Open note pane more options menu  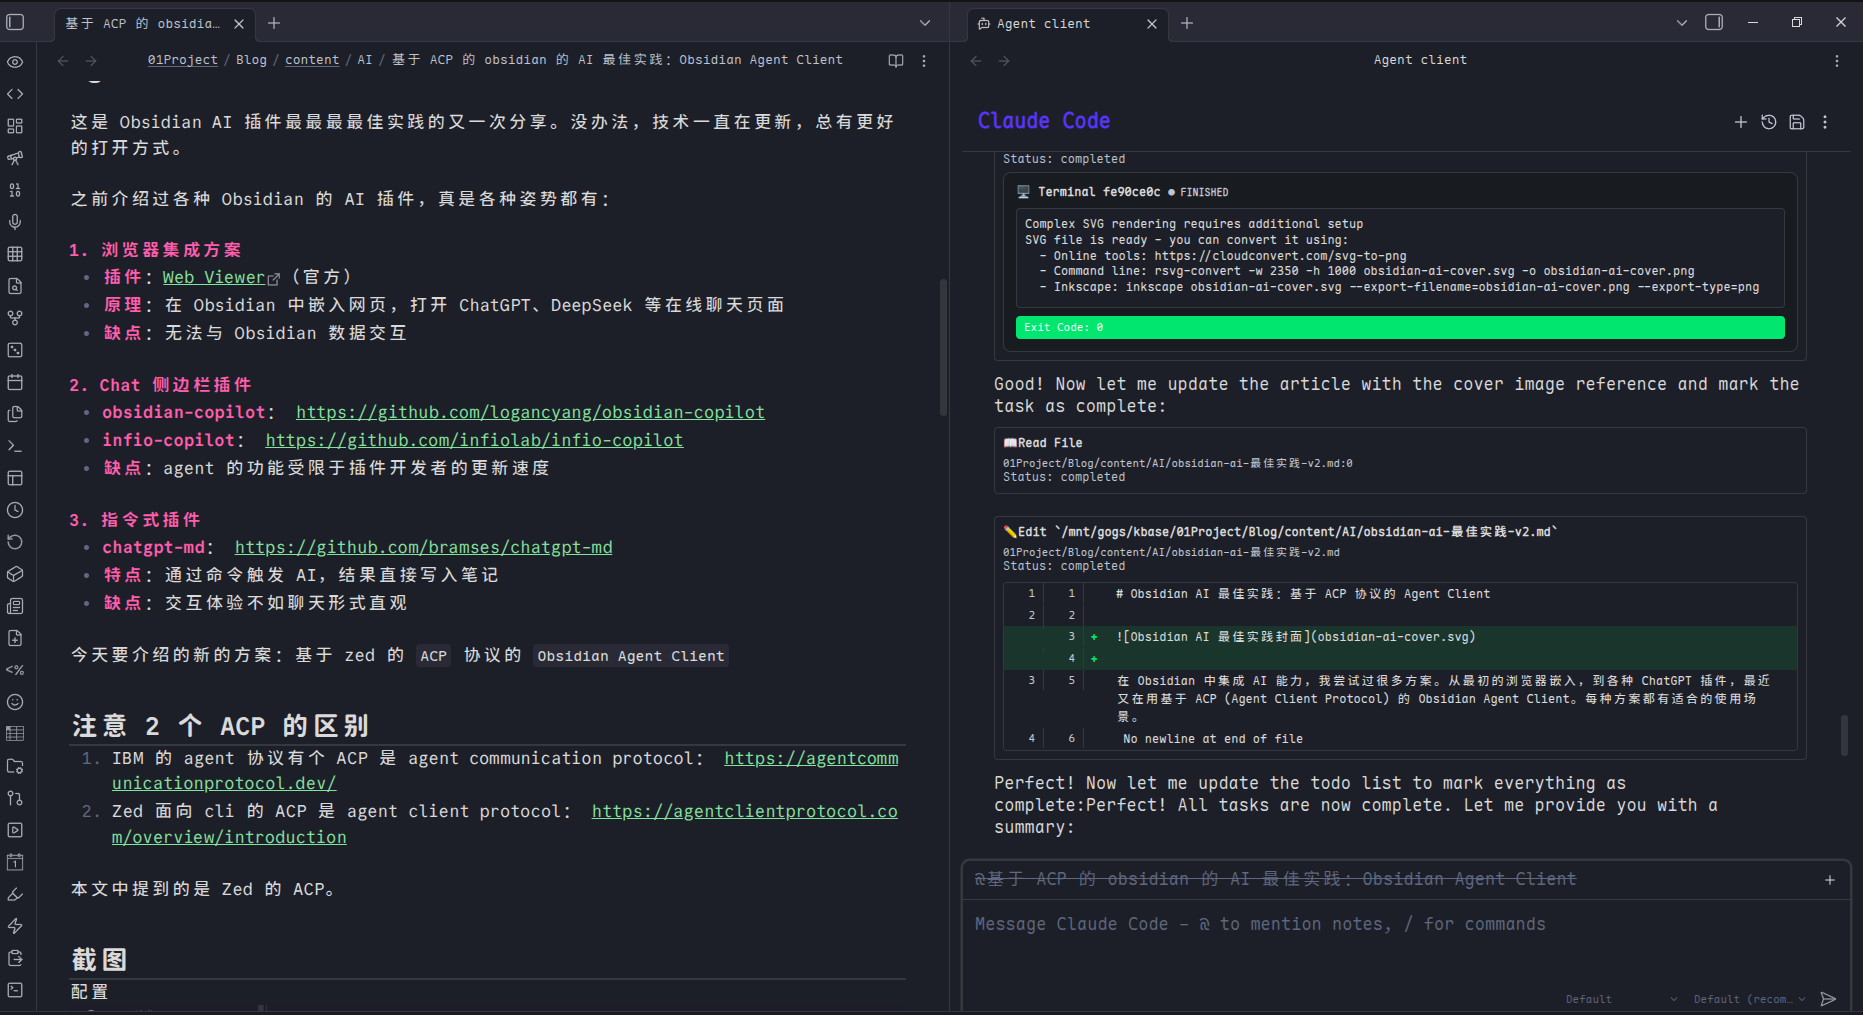(924, 61)
